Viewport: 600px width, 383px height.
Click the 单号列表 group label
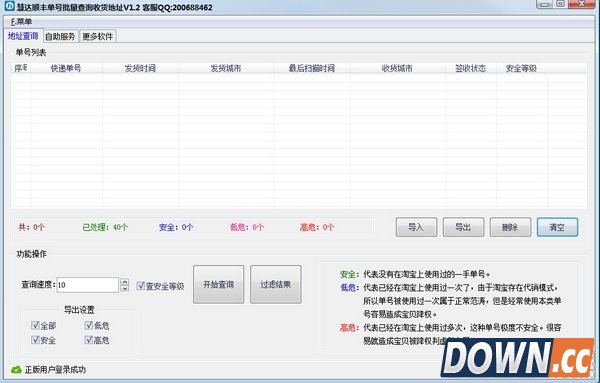(x=31, y=52)
